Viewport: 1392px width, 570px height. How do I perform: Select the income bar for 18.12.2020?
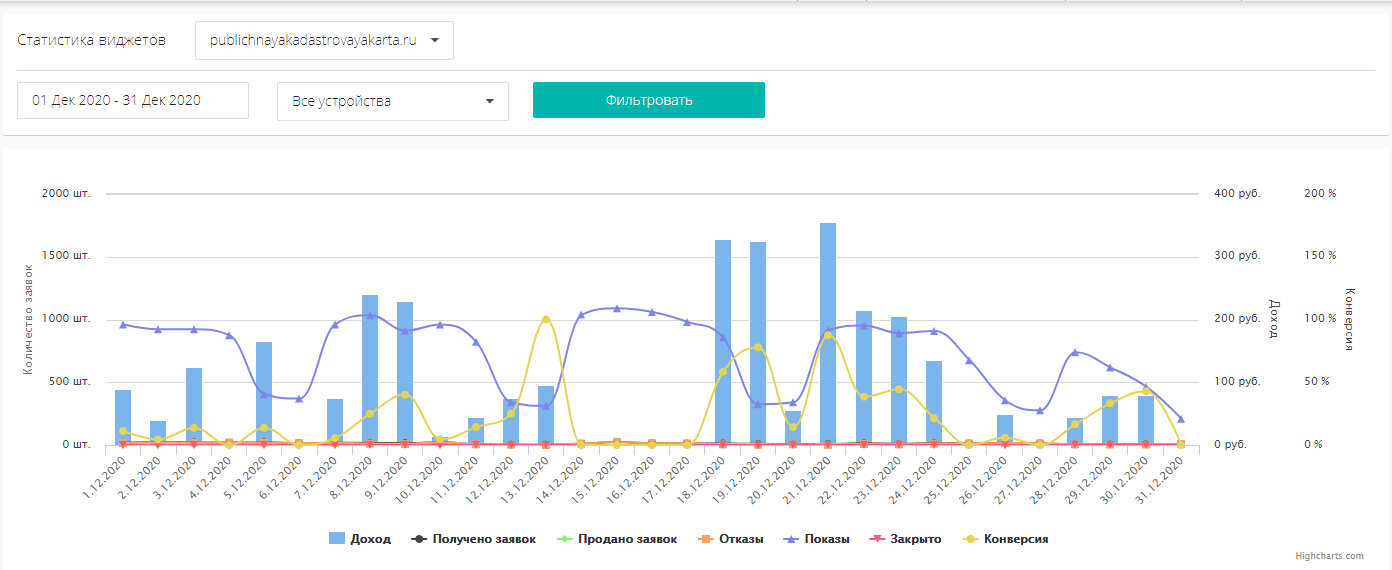tap(723, 342)
